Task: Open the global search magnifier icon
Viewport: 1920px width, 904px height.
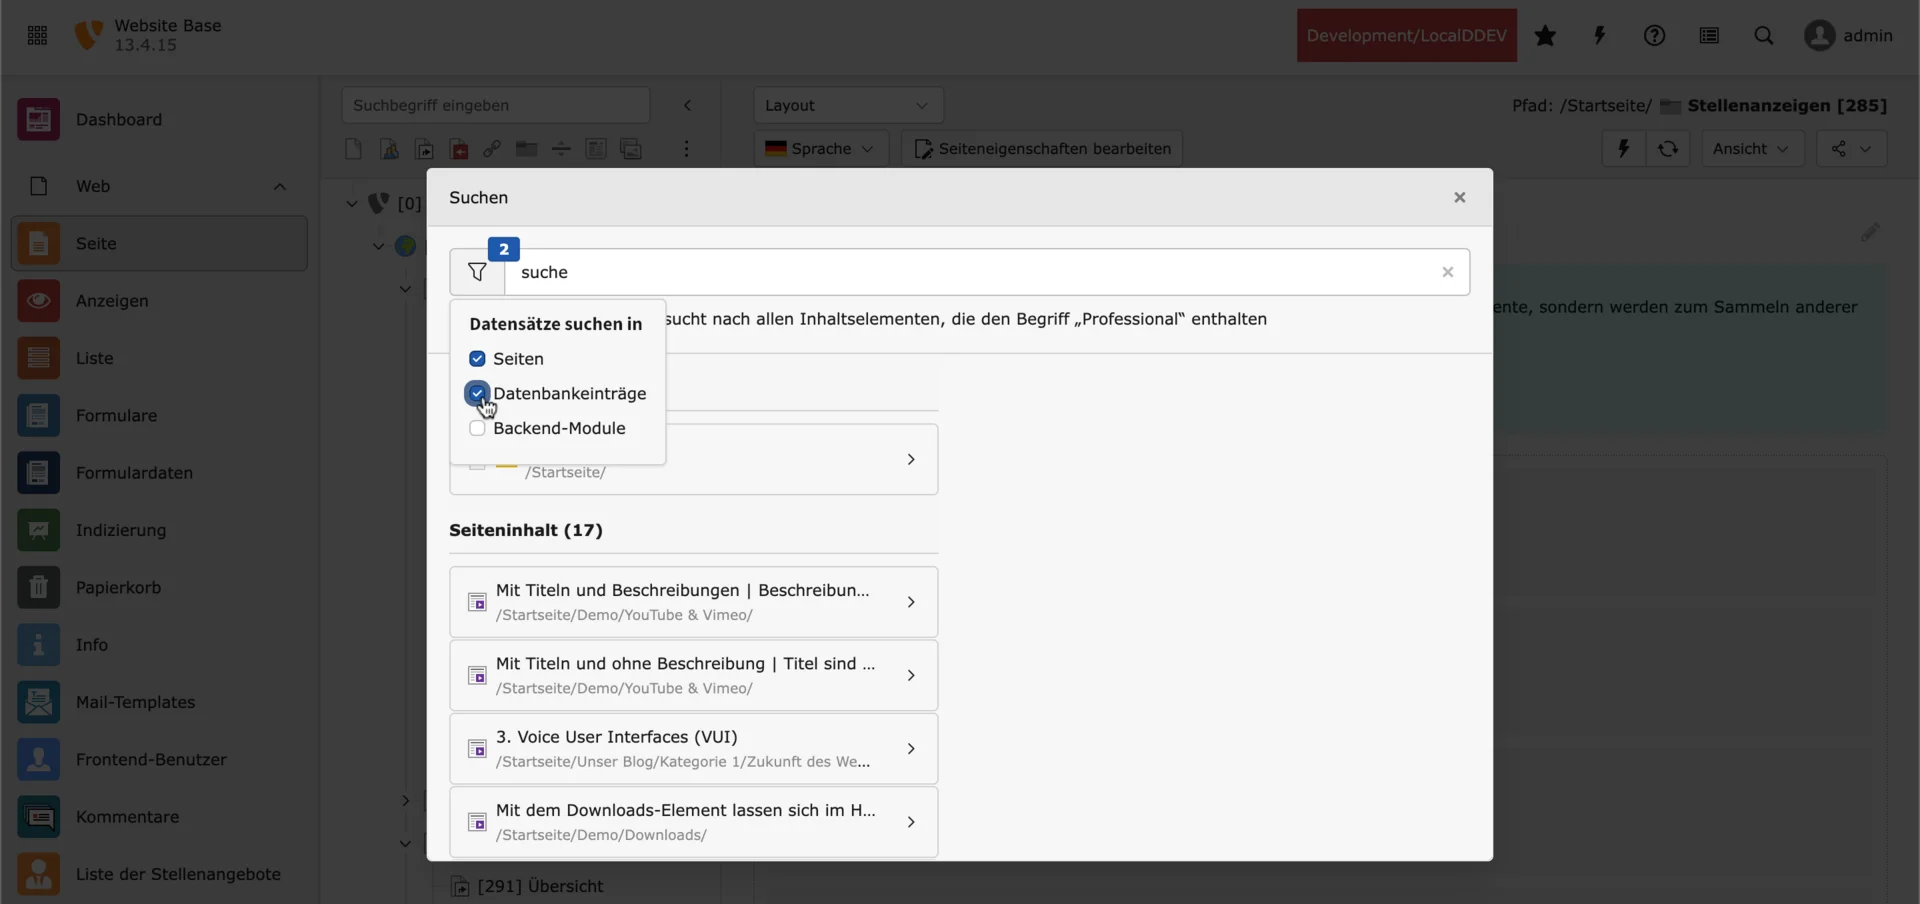Action: tap(1765, 35)
